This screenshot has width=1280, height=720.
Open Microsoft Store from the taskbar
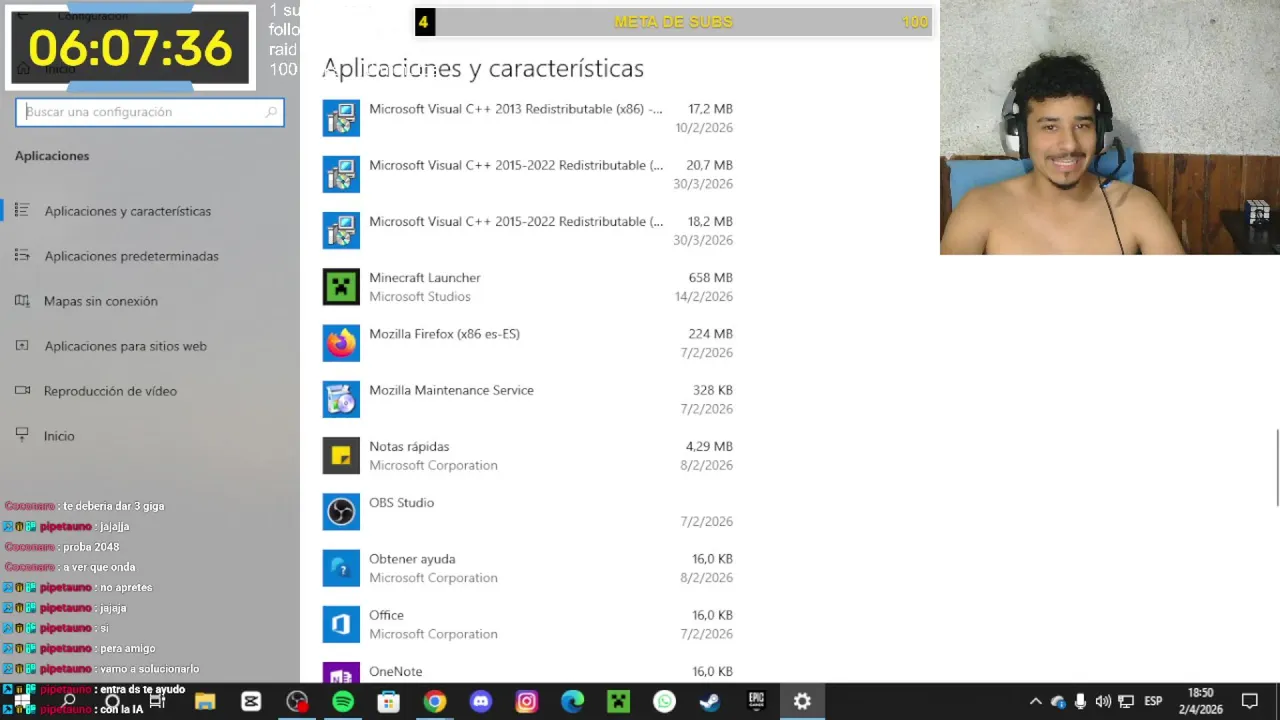(389, 702)
